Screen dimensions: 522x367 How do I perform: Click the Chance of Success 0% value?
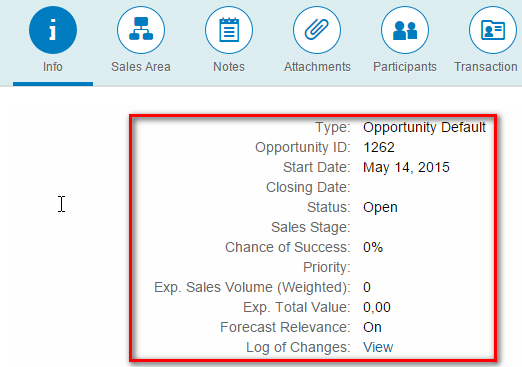click(373, 247)
